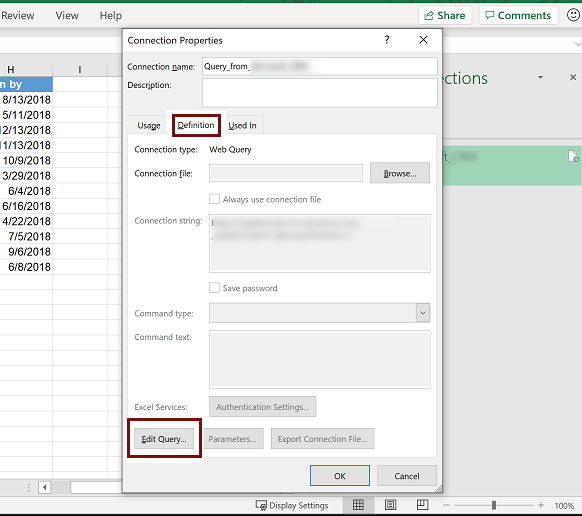This screenshot has height=516, width=582.
Task: Select the highlighted query in connections pane
Action: tap(512, 166)
